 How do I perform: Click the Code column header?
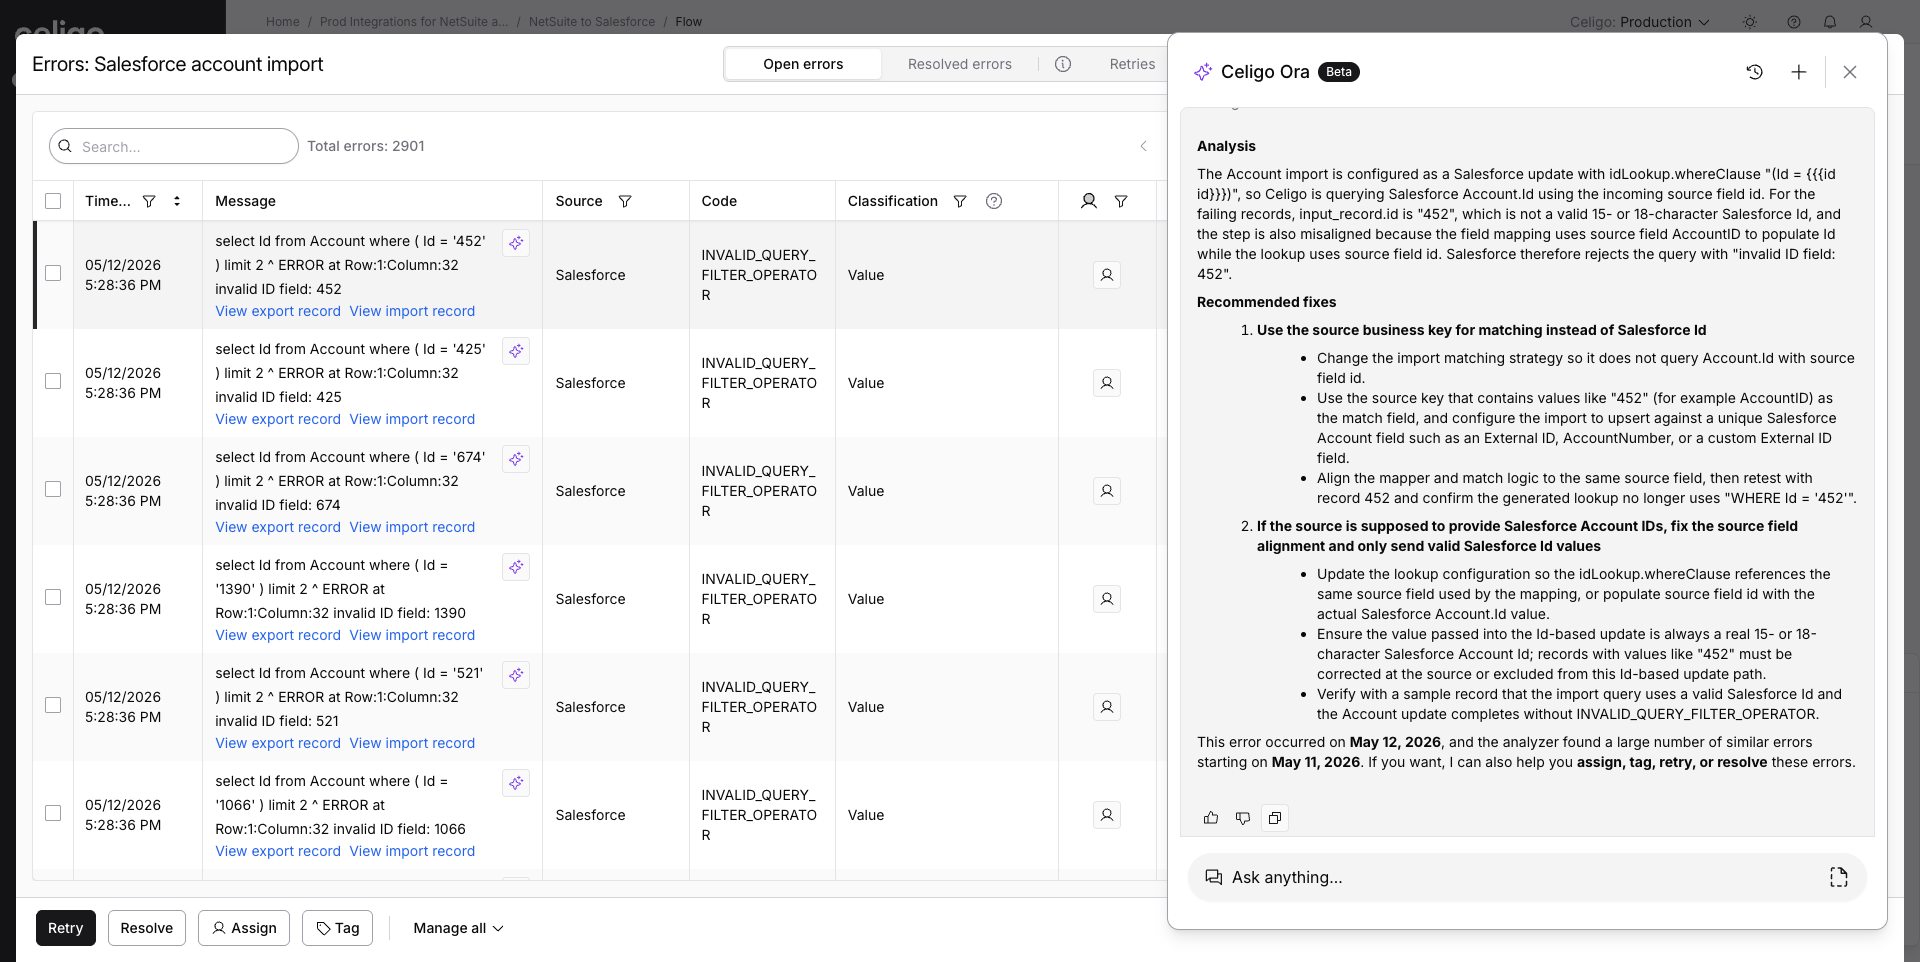[719, 201]
